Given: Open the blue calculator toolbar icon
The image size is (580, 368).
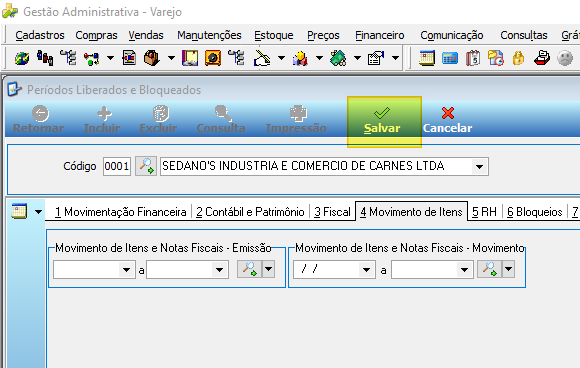Looking at the screenshot, I should click(x=450, y=58).
